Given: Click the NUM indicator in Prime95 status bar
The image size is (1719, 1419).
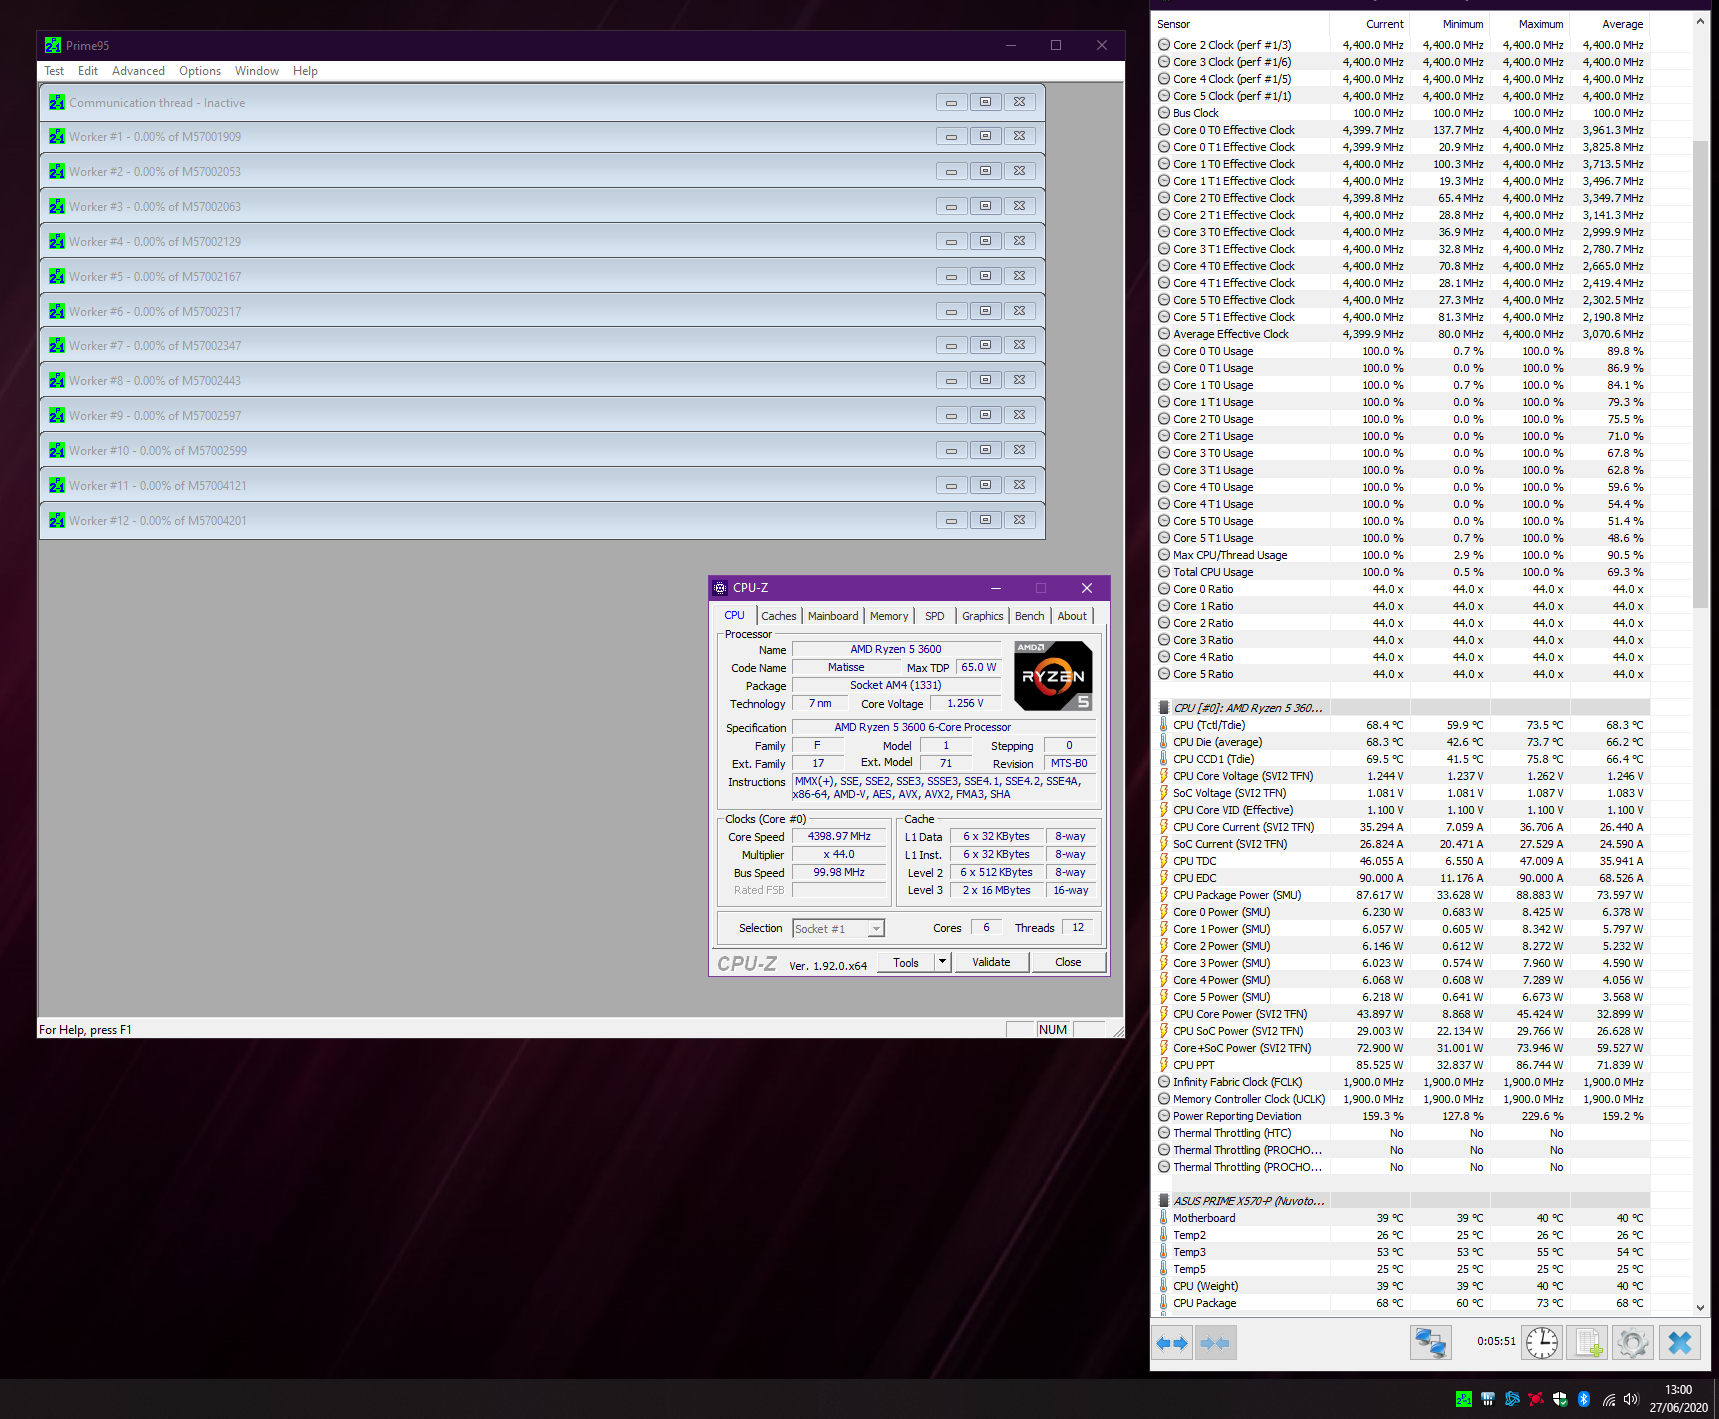Looking at the screenshot, I should 1053,1029.
